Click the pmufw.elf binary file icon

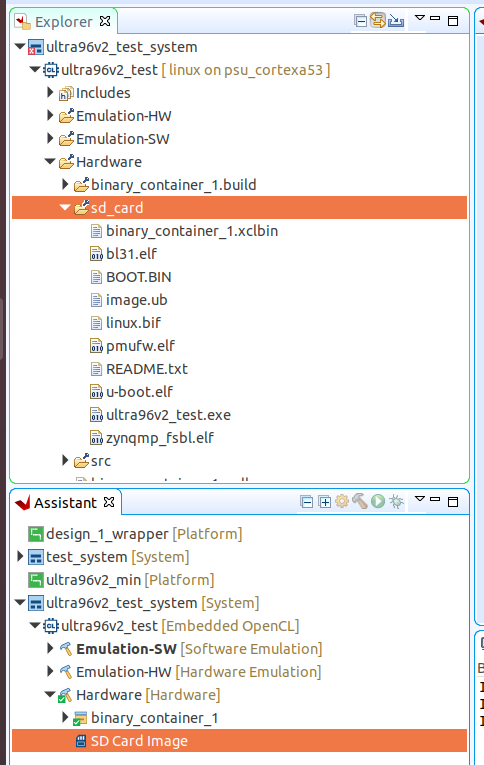[x=97, y=346]
